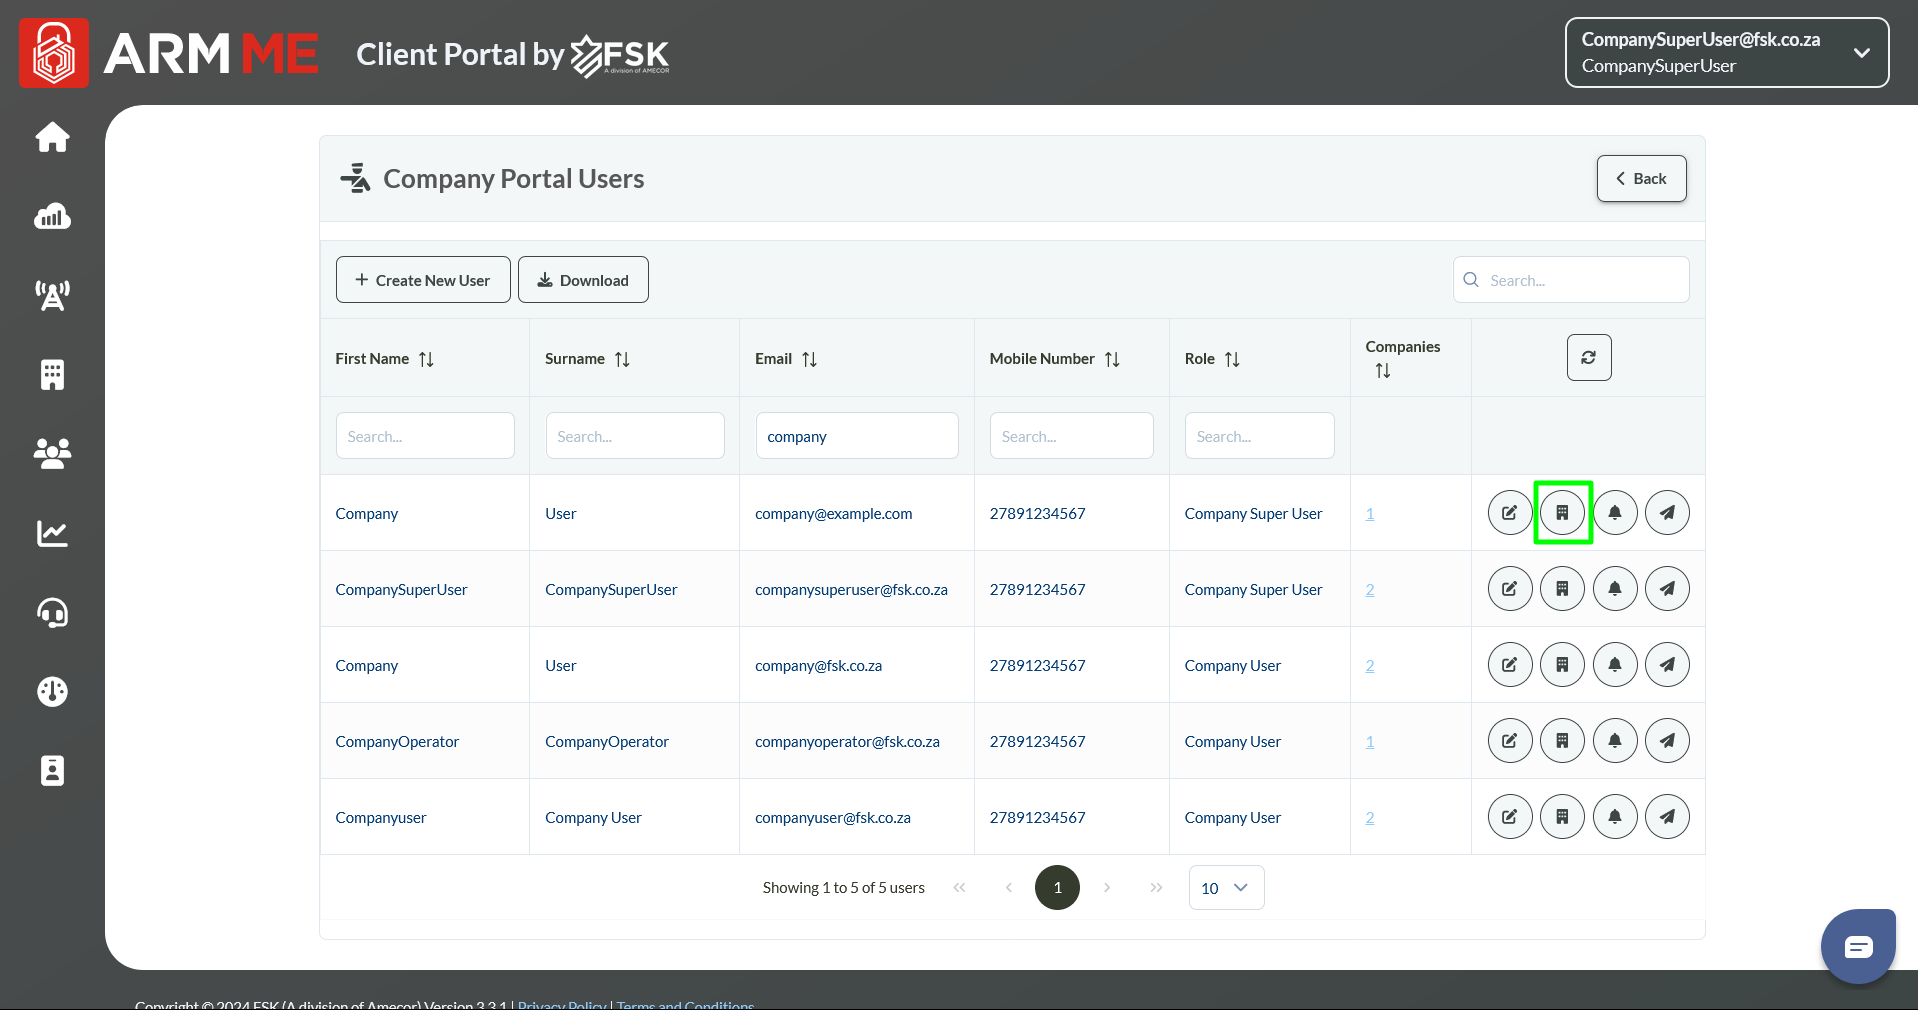Image resolution: width=1918 pixels, height=1010 pixels.
Task: Click the refresh table icon button
Action: [x=1588, y=358]
